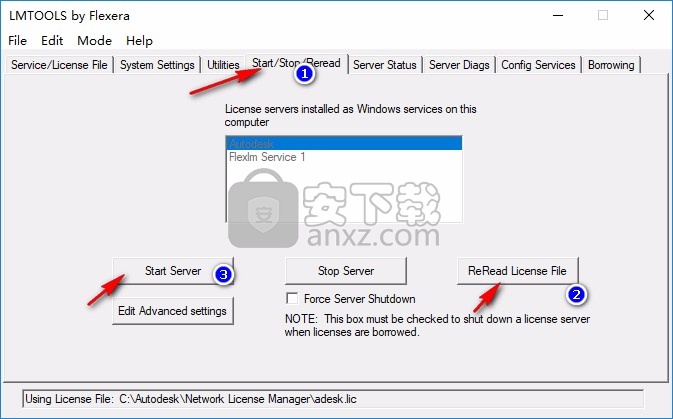
Task: Open the Utilities tab
Action: 223,65
